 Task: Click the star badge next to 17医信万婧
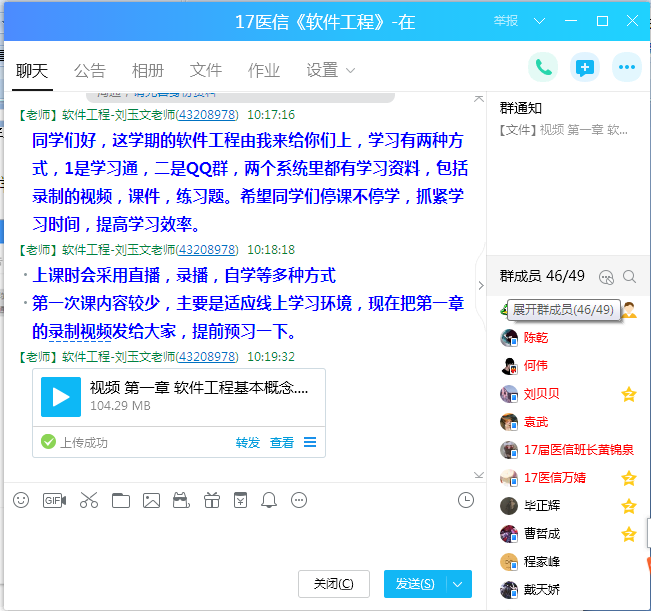pos(629,478)
